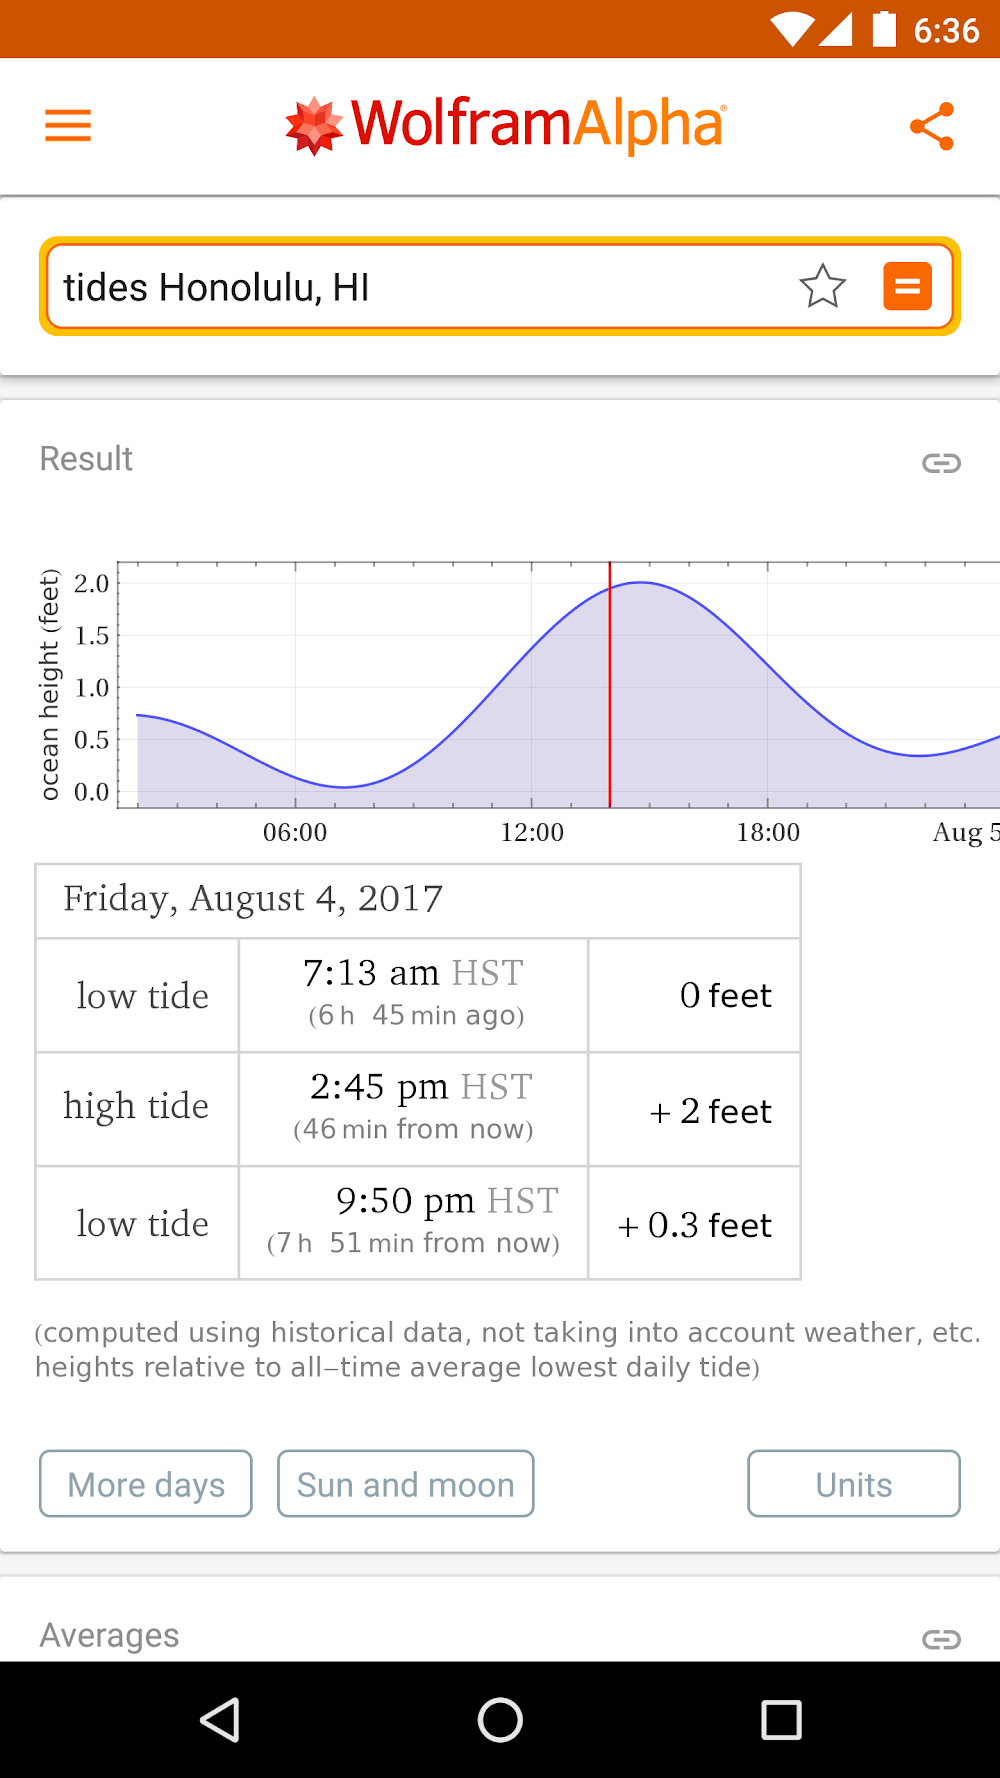Viewport: 1000px width, 1778px height.
Task: Tap the orange compute button
Action: coord(907,287)
